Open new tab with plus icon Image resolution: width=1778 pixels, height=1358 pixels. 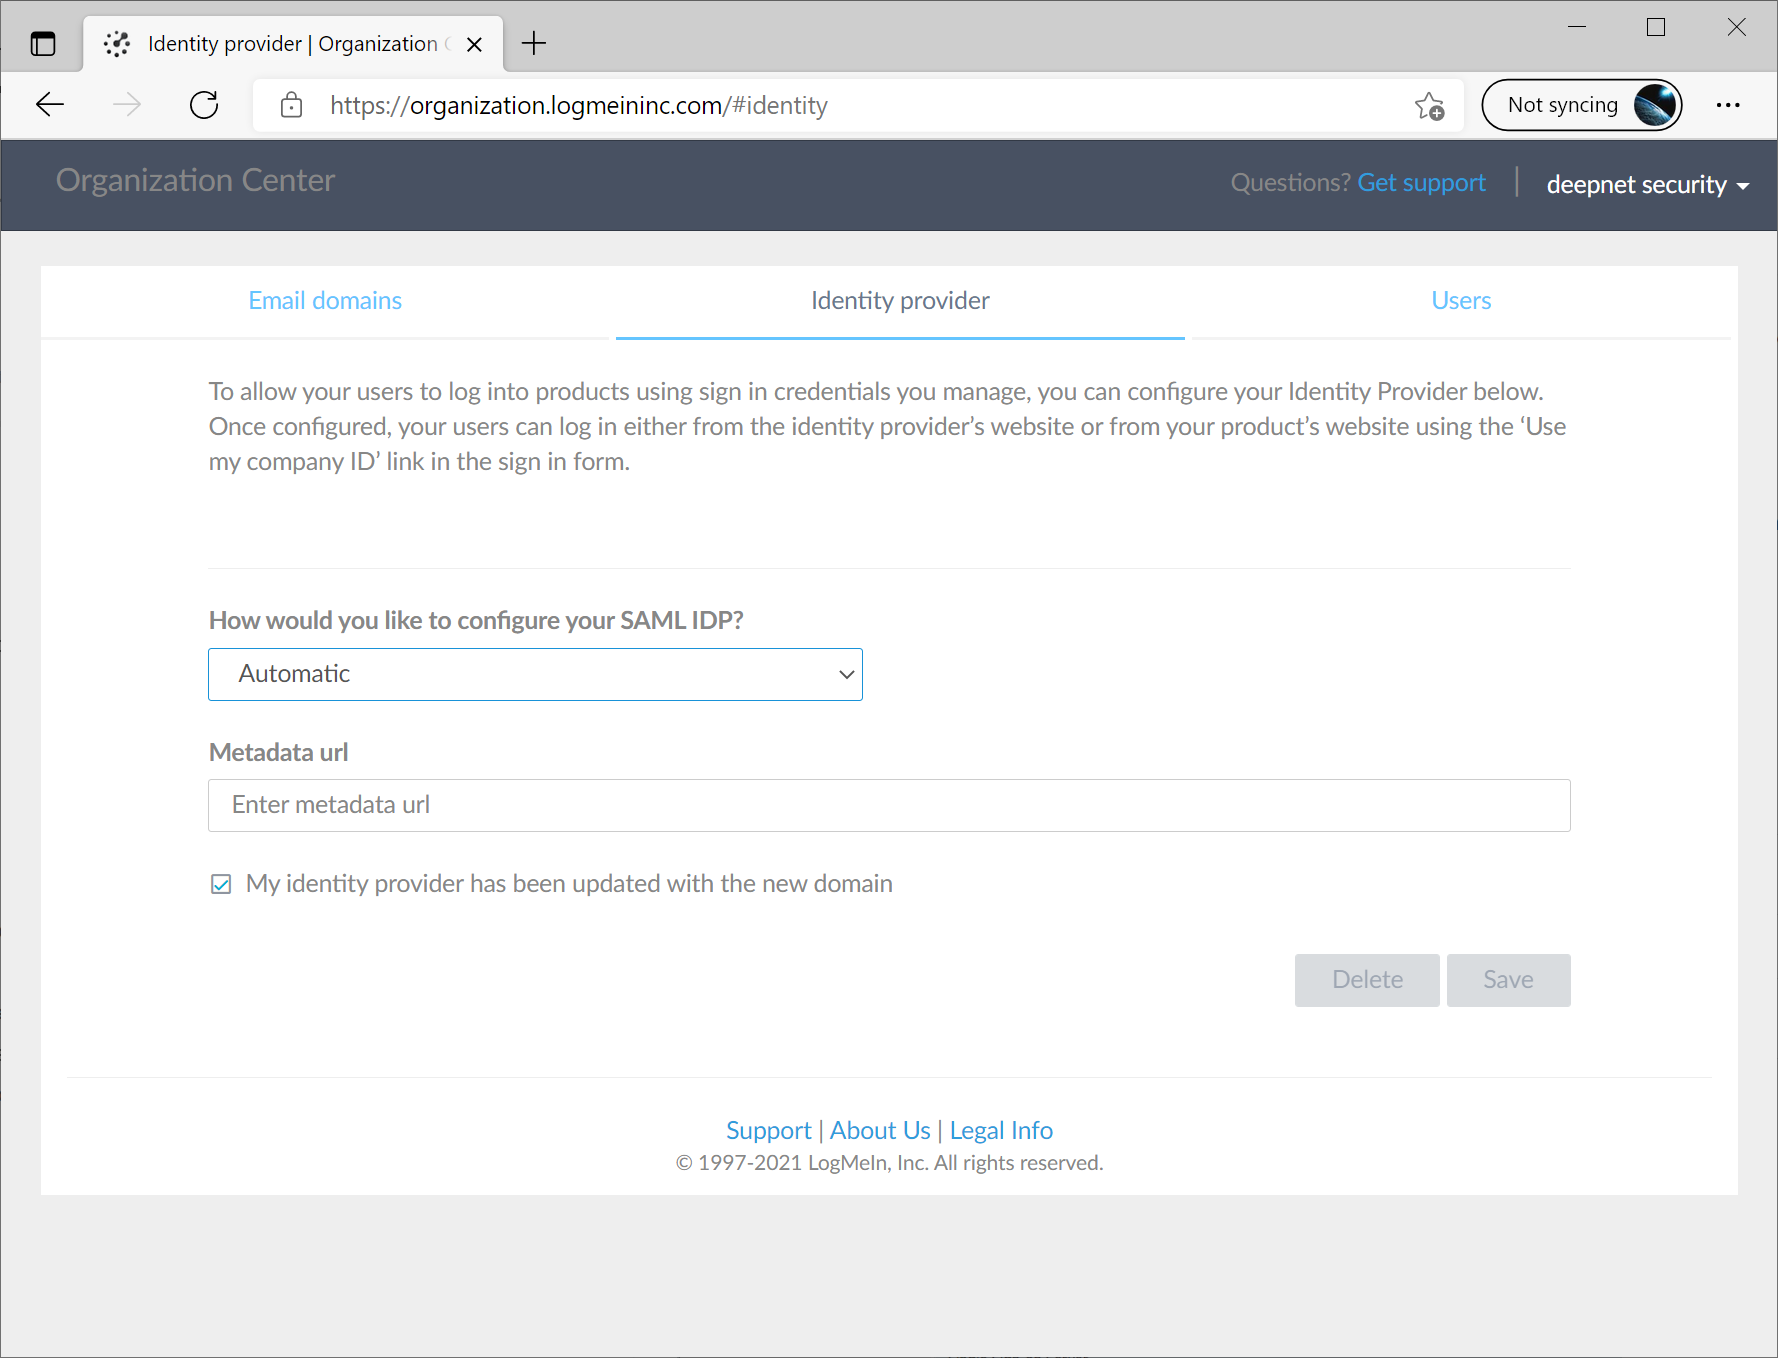[x=534, y=44]
